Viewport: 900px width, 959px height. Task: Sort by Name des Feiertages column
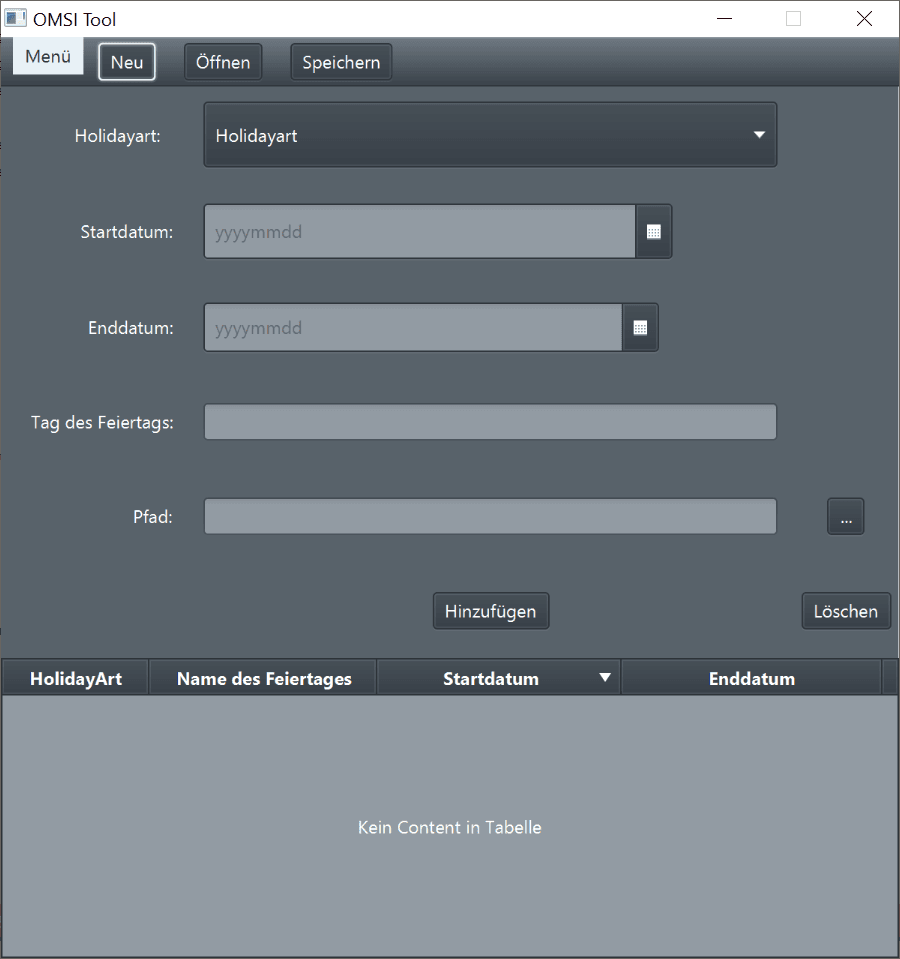pos(264,679)
